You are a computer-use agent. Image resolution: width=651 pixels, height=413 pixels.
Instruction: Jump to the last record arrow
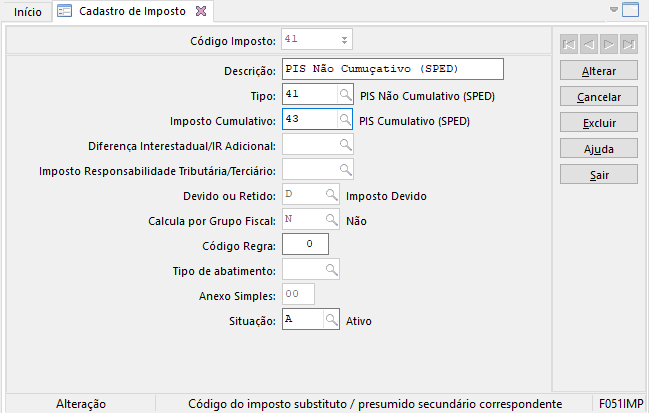[x=628, y=44]
